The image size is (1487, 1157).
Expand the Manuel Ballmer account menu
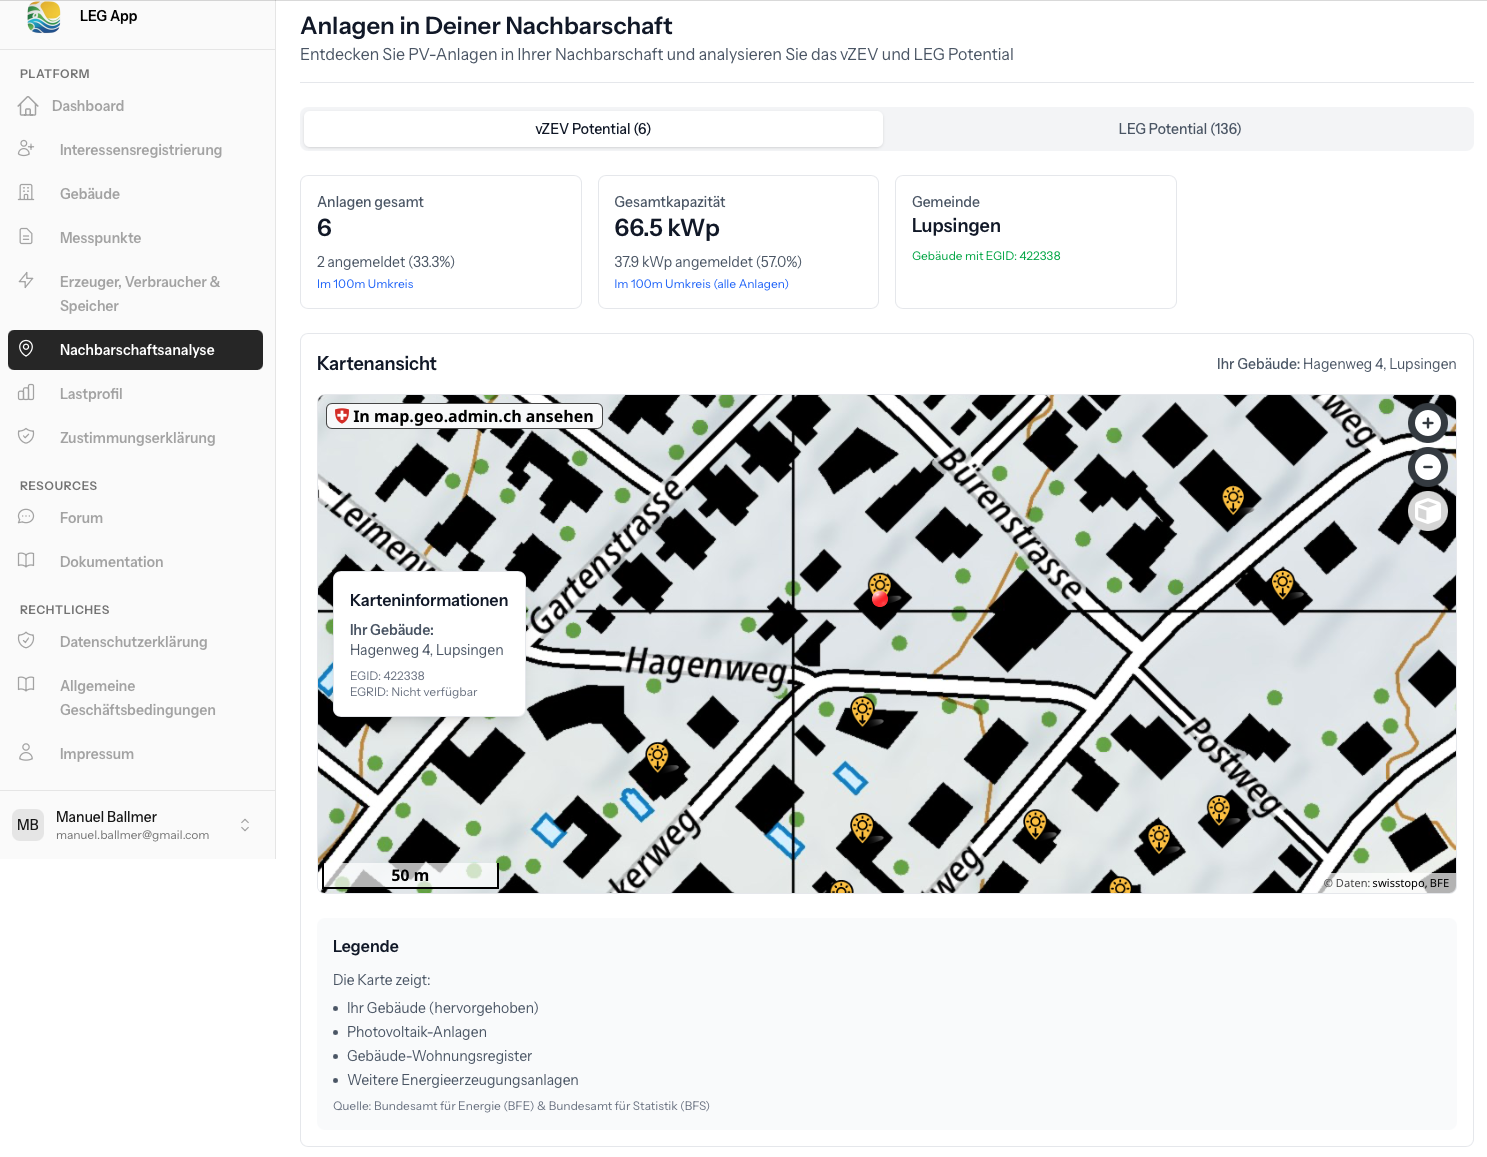point(245,825)
